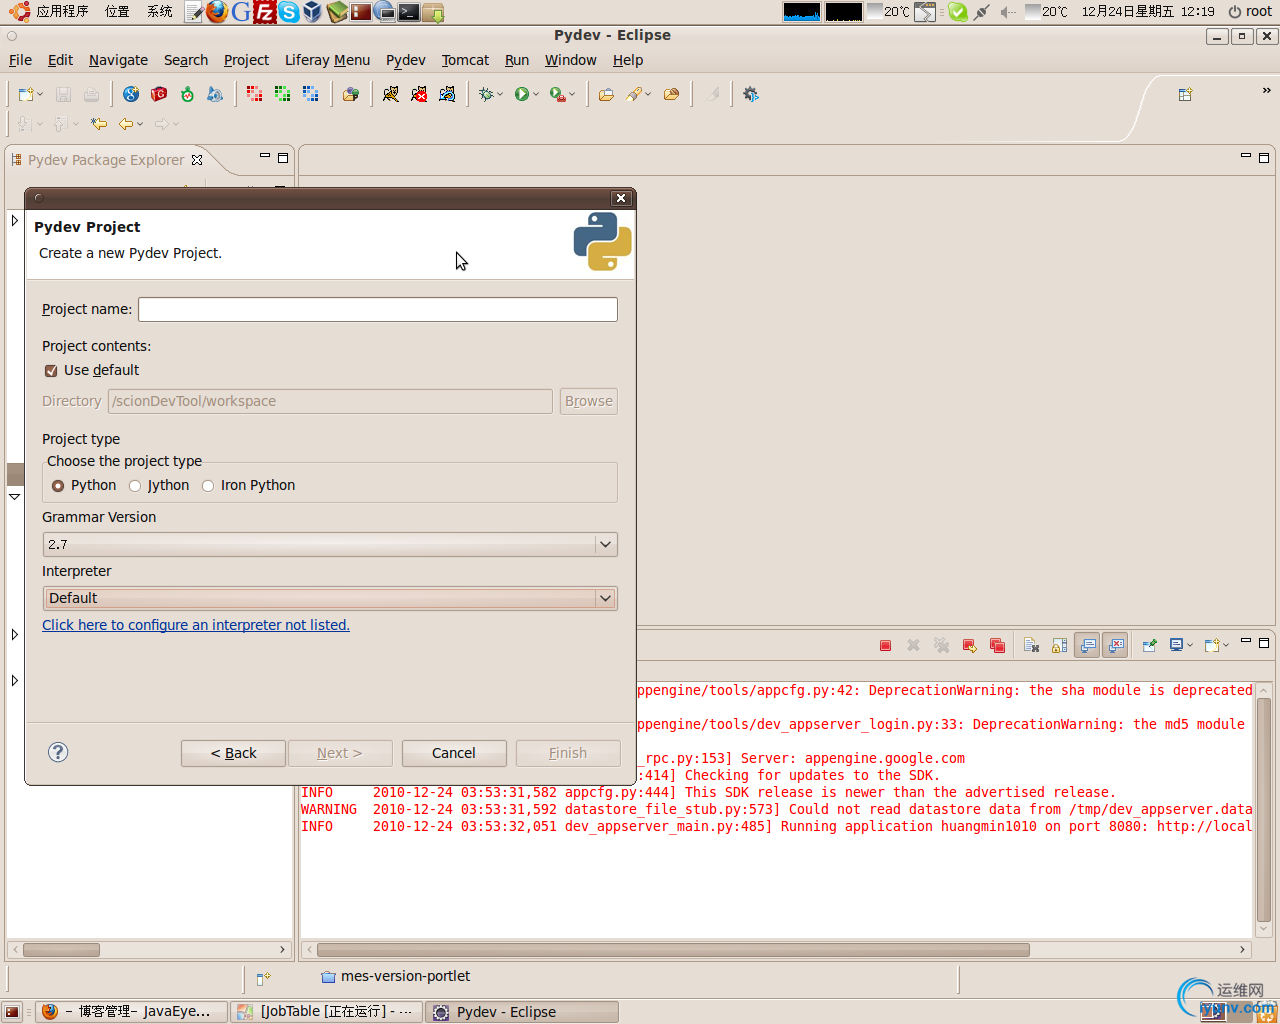Click the blue squares toolbar icon
This screenshot has height=1024, width=1280.
point(311,94)
